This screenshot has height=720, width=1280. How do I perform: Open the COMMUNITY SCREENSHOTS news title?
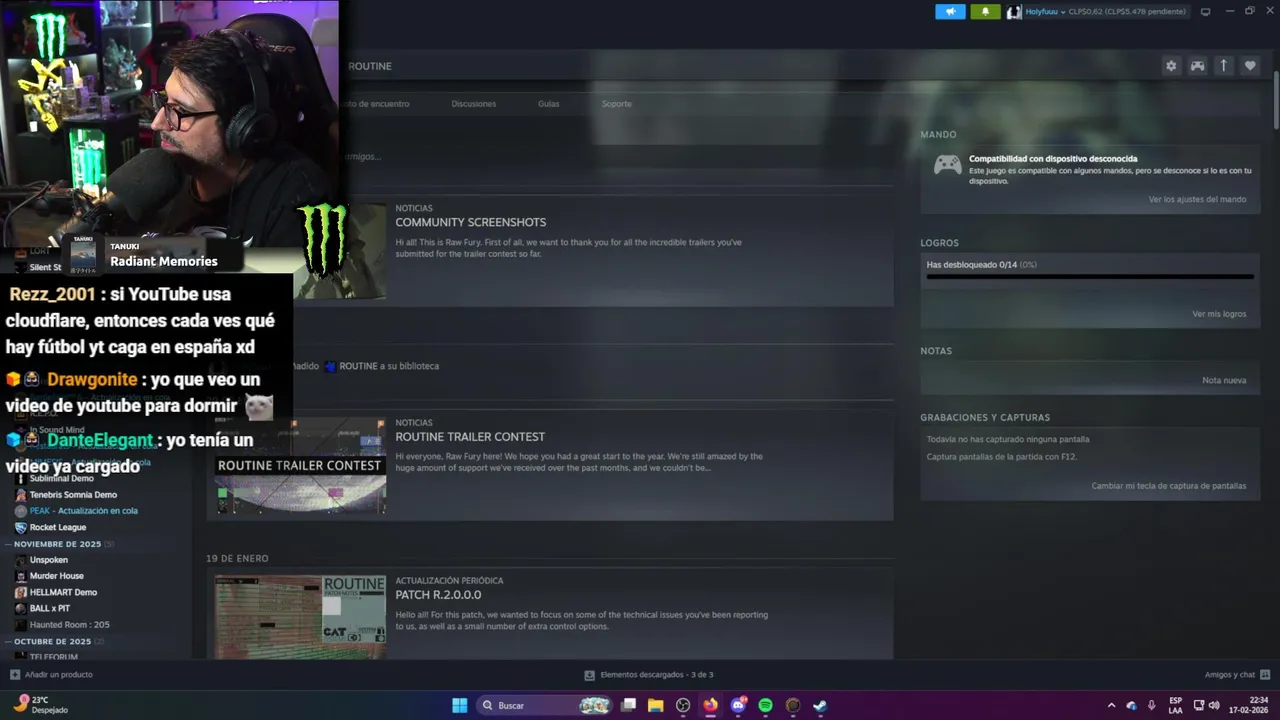point(471,222)
